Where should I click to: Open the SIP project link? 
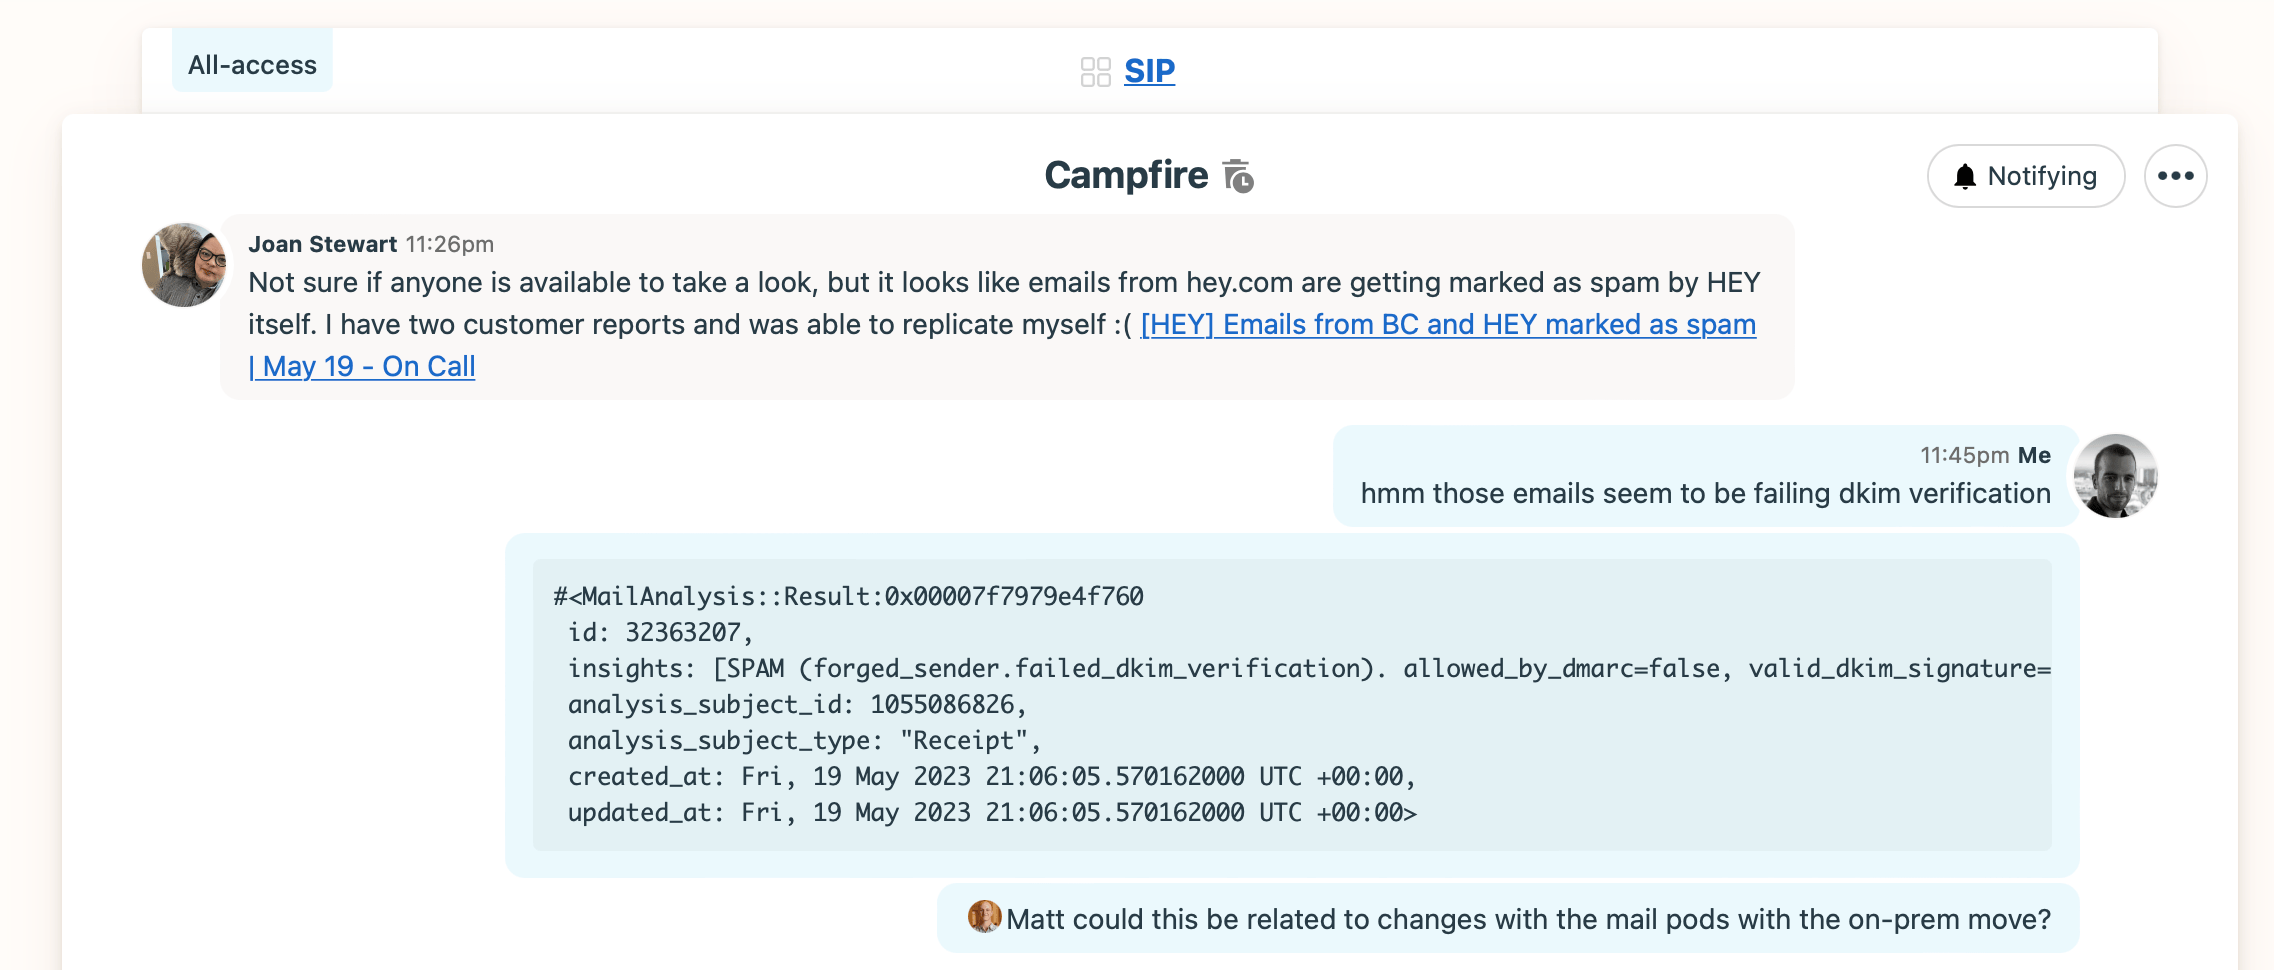coord(1149,71)
